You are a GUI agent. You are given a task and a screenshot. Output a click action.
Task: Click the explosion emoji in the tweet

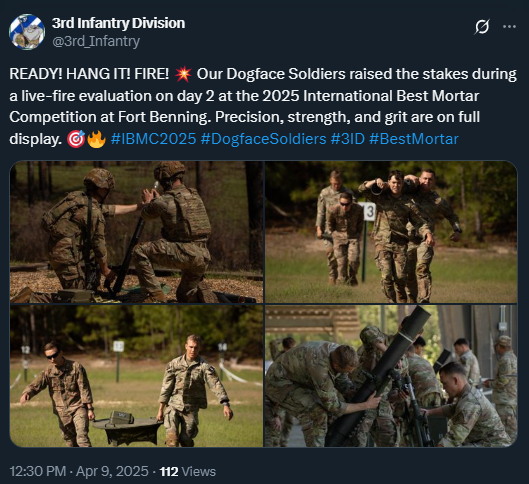coord(183,74)
